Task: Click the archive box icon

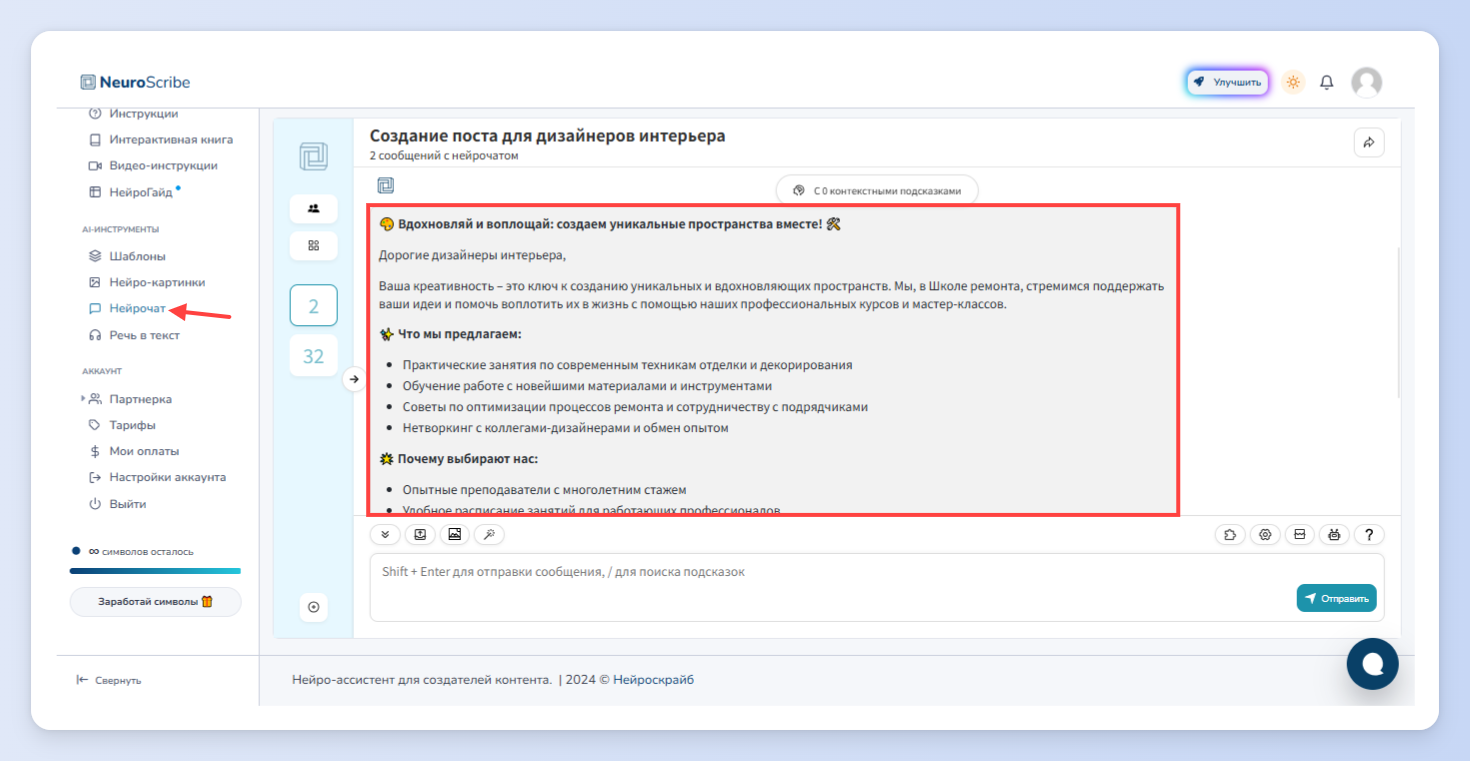Action: click(x=1300, y=535)
